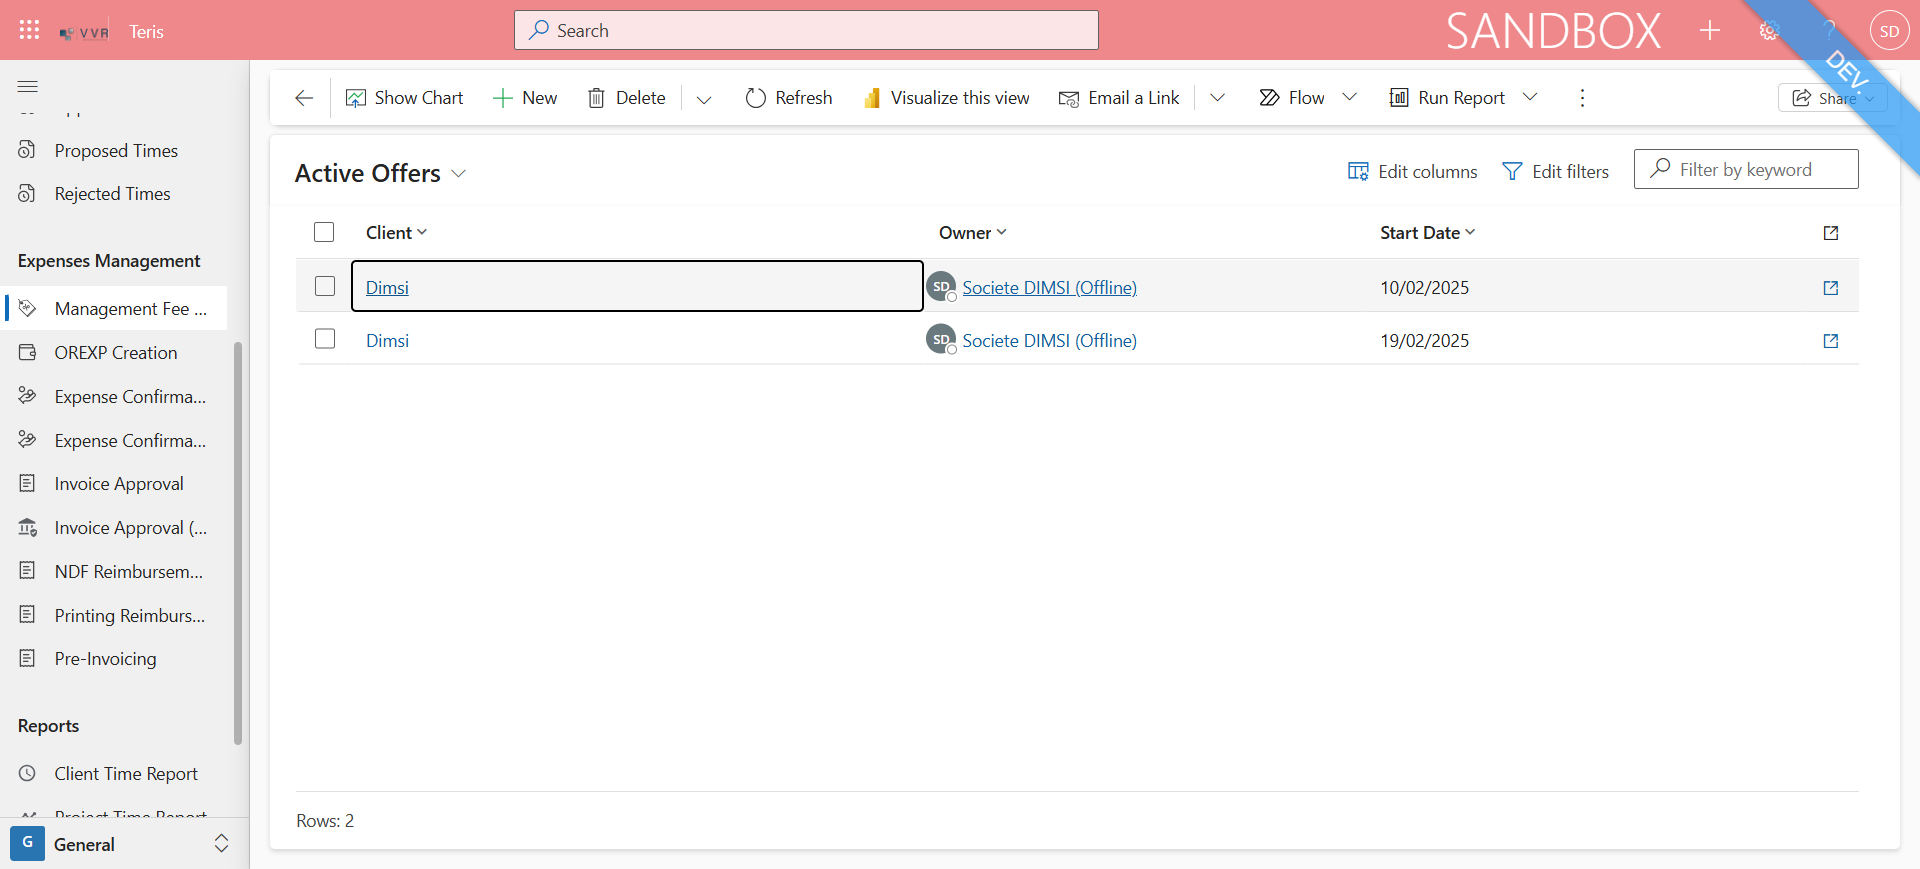Open first Expense Confirma... sidebar item

(x=116, y=396)
